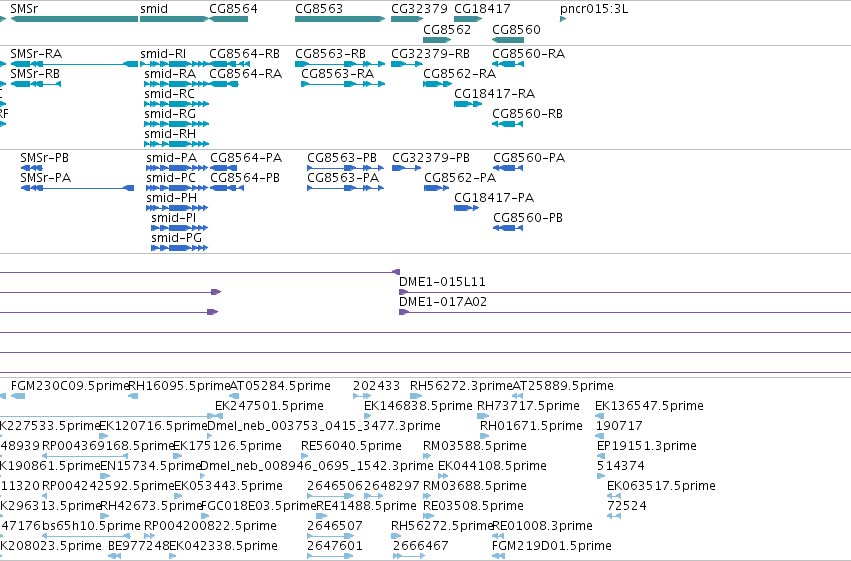
Task: Open the pncr015:3L gene label
Action: tap(594, 9)
